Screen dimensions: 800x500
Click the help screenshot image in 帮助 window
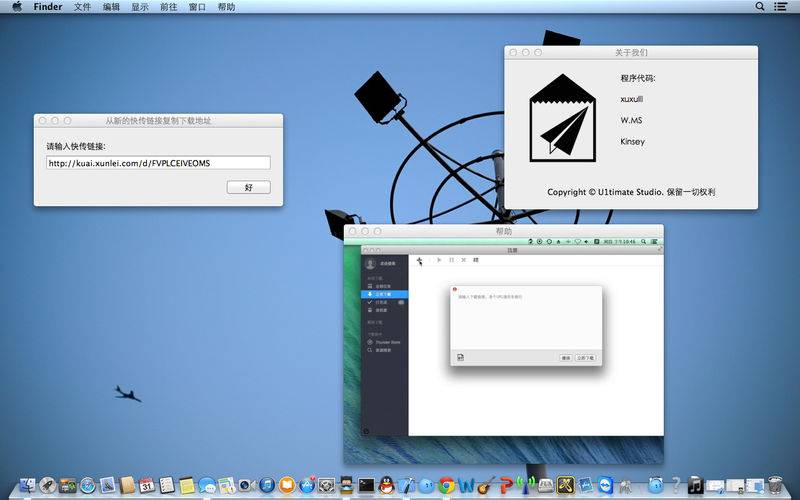pos(504,351)
